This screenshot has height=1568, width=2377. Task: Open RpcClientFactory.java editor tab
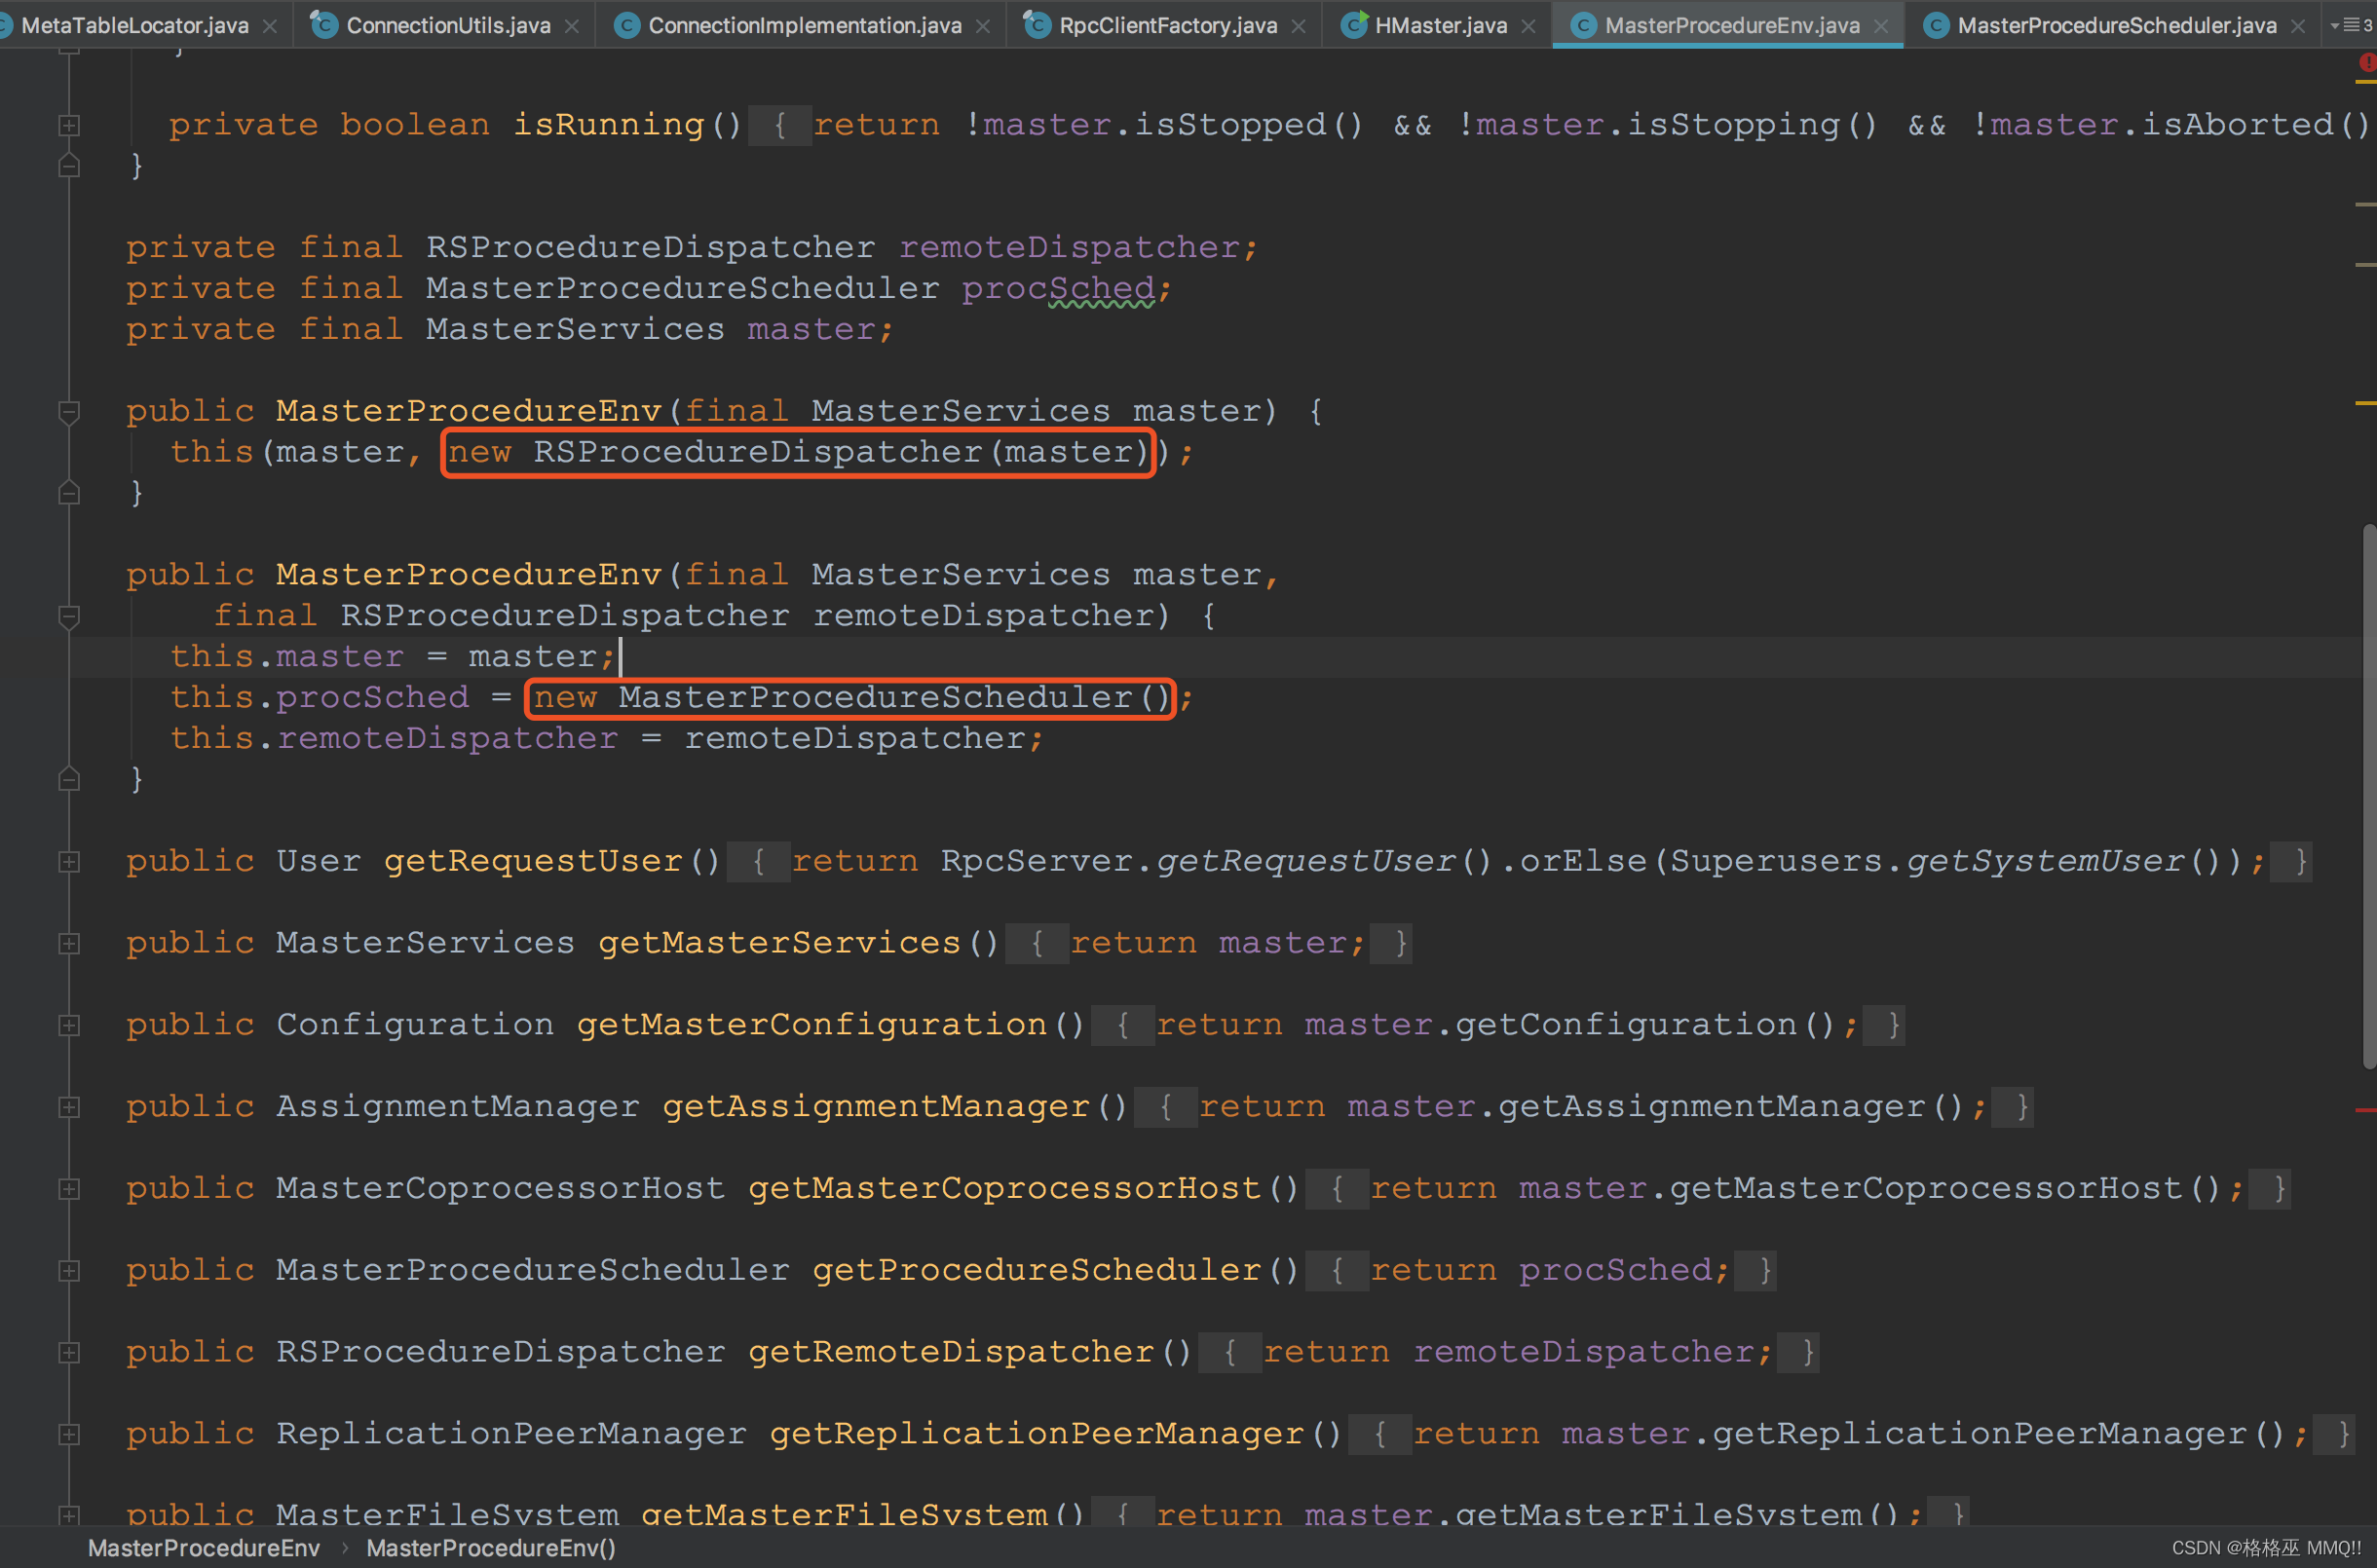click(1167, 25)
